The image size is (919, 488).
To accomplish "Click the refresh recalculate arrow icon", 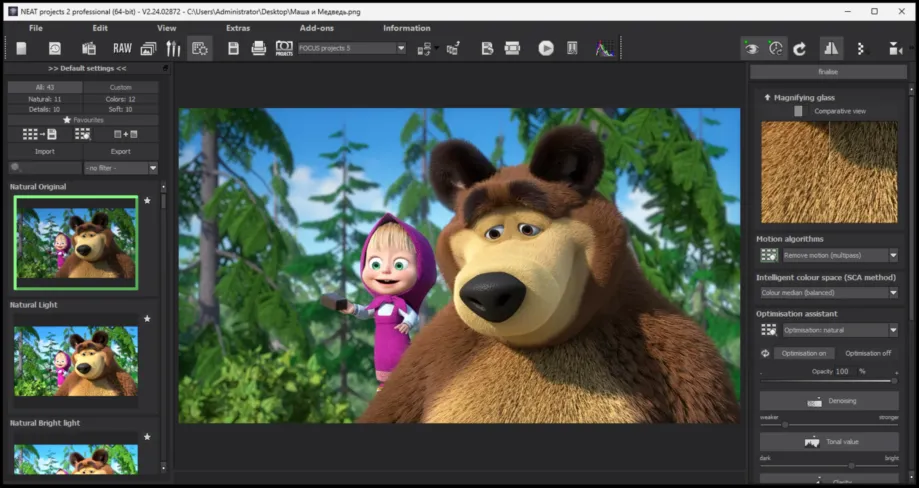I will (x=799, y=49).
